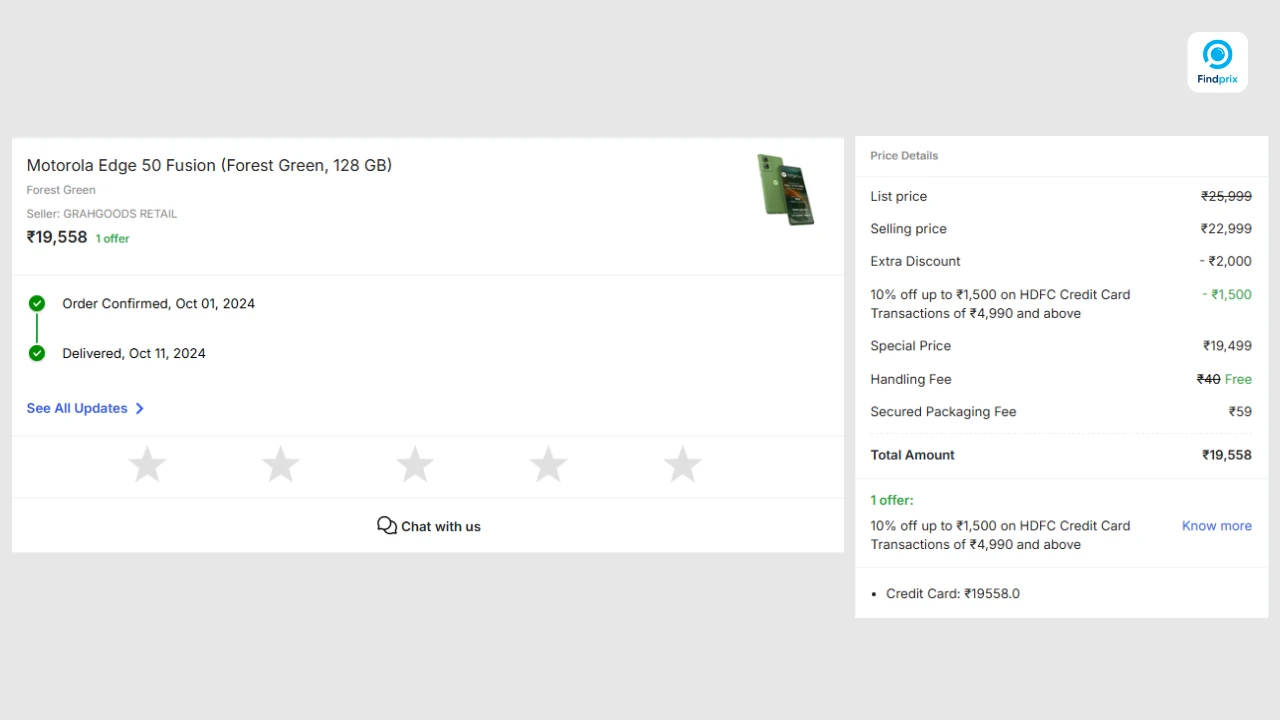Click Credit Card: ₹19558.0 payment line
The width and height of the screenshot is (1280, 720).
click(953, 594)
